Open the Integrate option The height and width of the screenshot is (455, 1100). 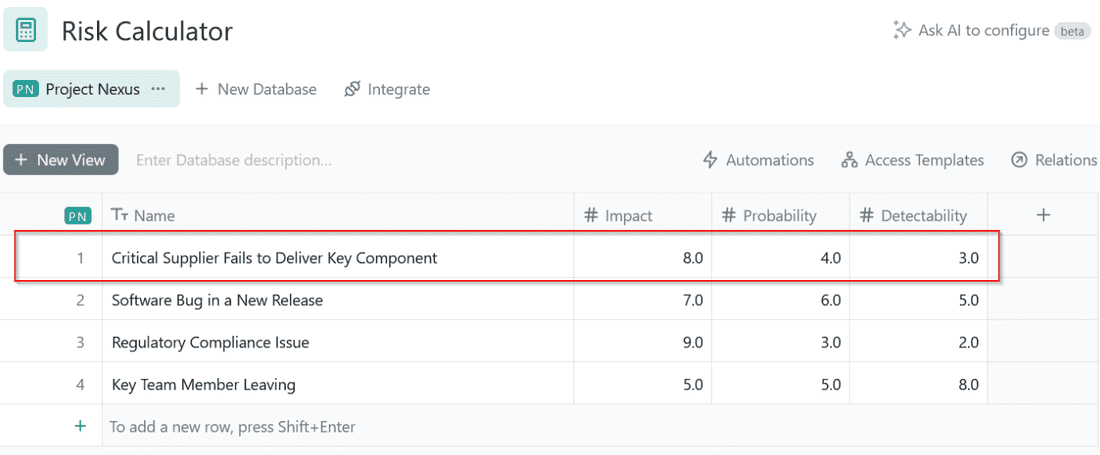tap(387, 89)
